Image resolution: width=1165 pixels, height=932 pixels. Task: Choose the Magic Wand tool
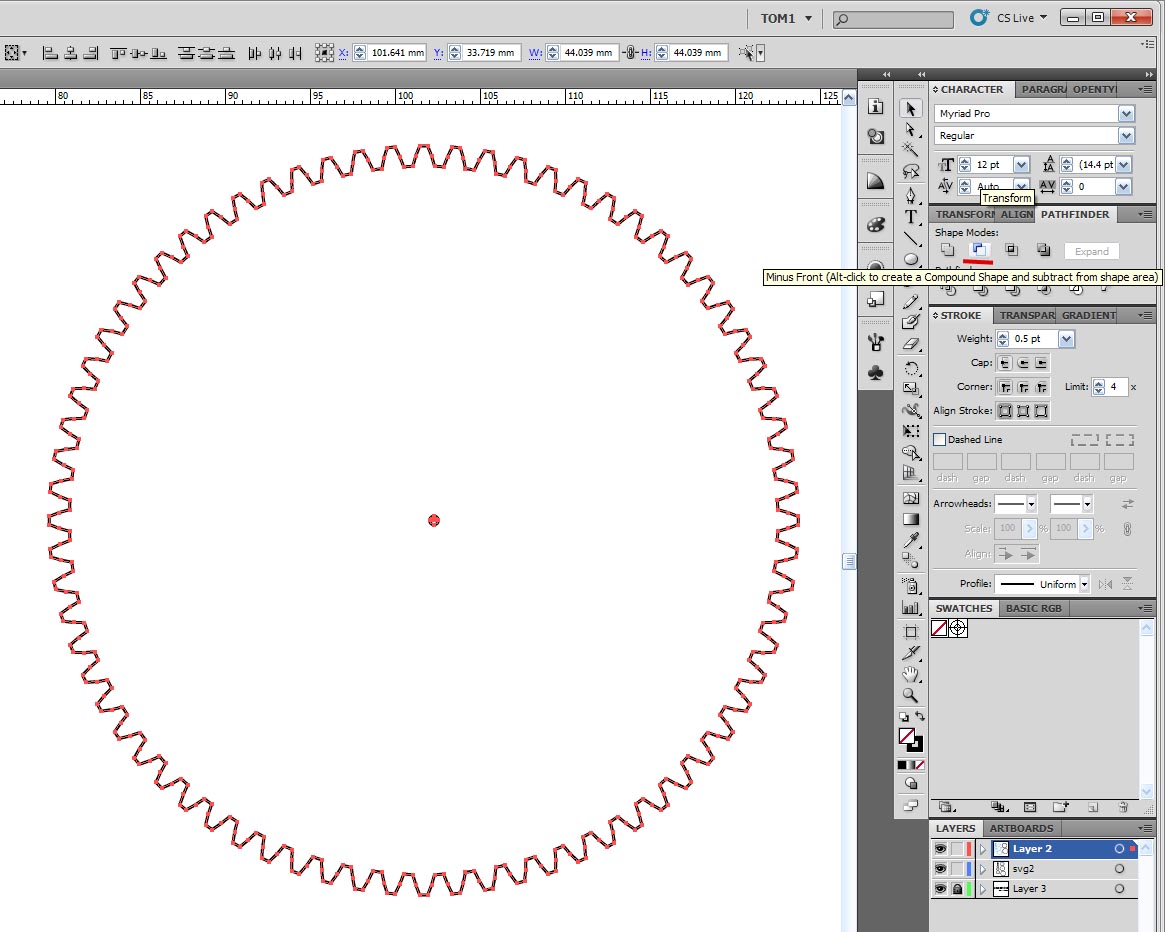910,150
